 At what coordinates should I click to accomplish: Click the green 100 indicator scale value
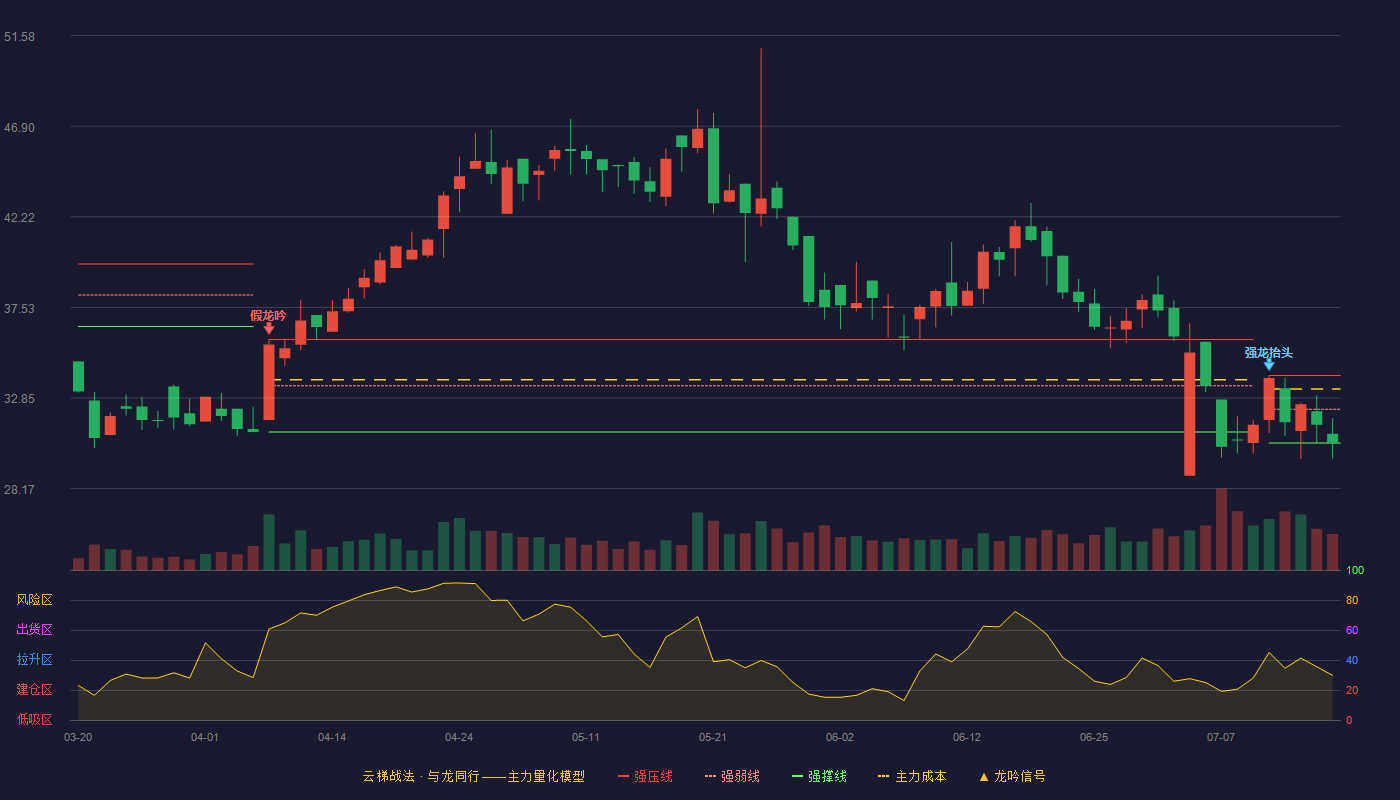coord(1355,571)
